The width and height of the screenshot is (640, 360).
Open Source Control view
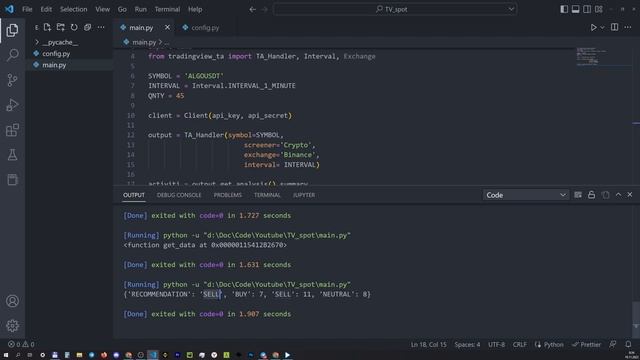point(12,80)
